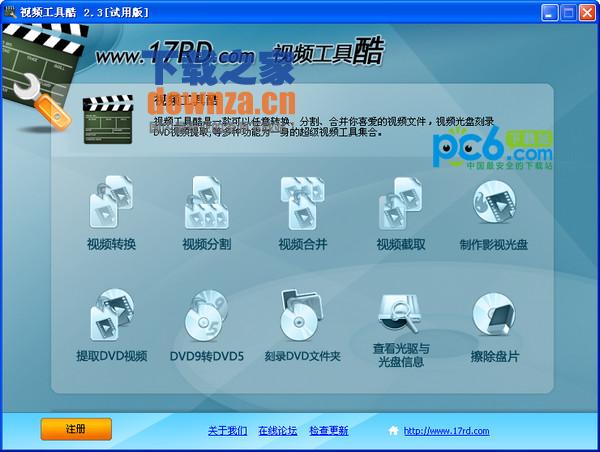
Task: Click the home icon beside the website URL
Action: click(x=393, y=431)
